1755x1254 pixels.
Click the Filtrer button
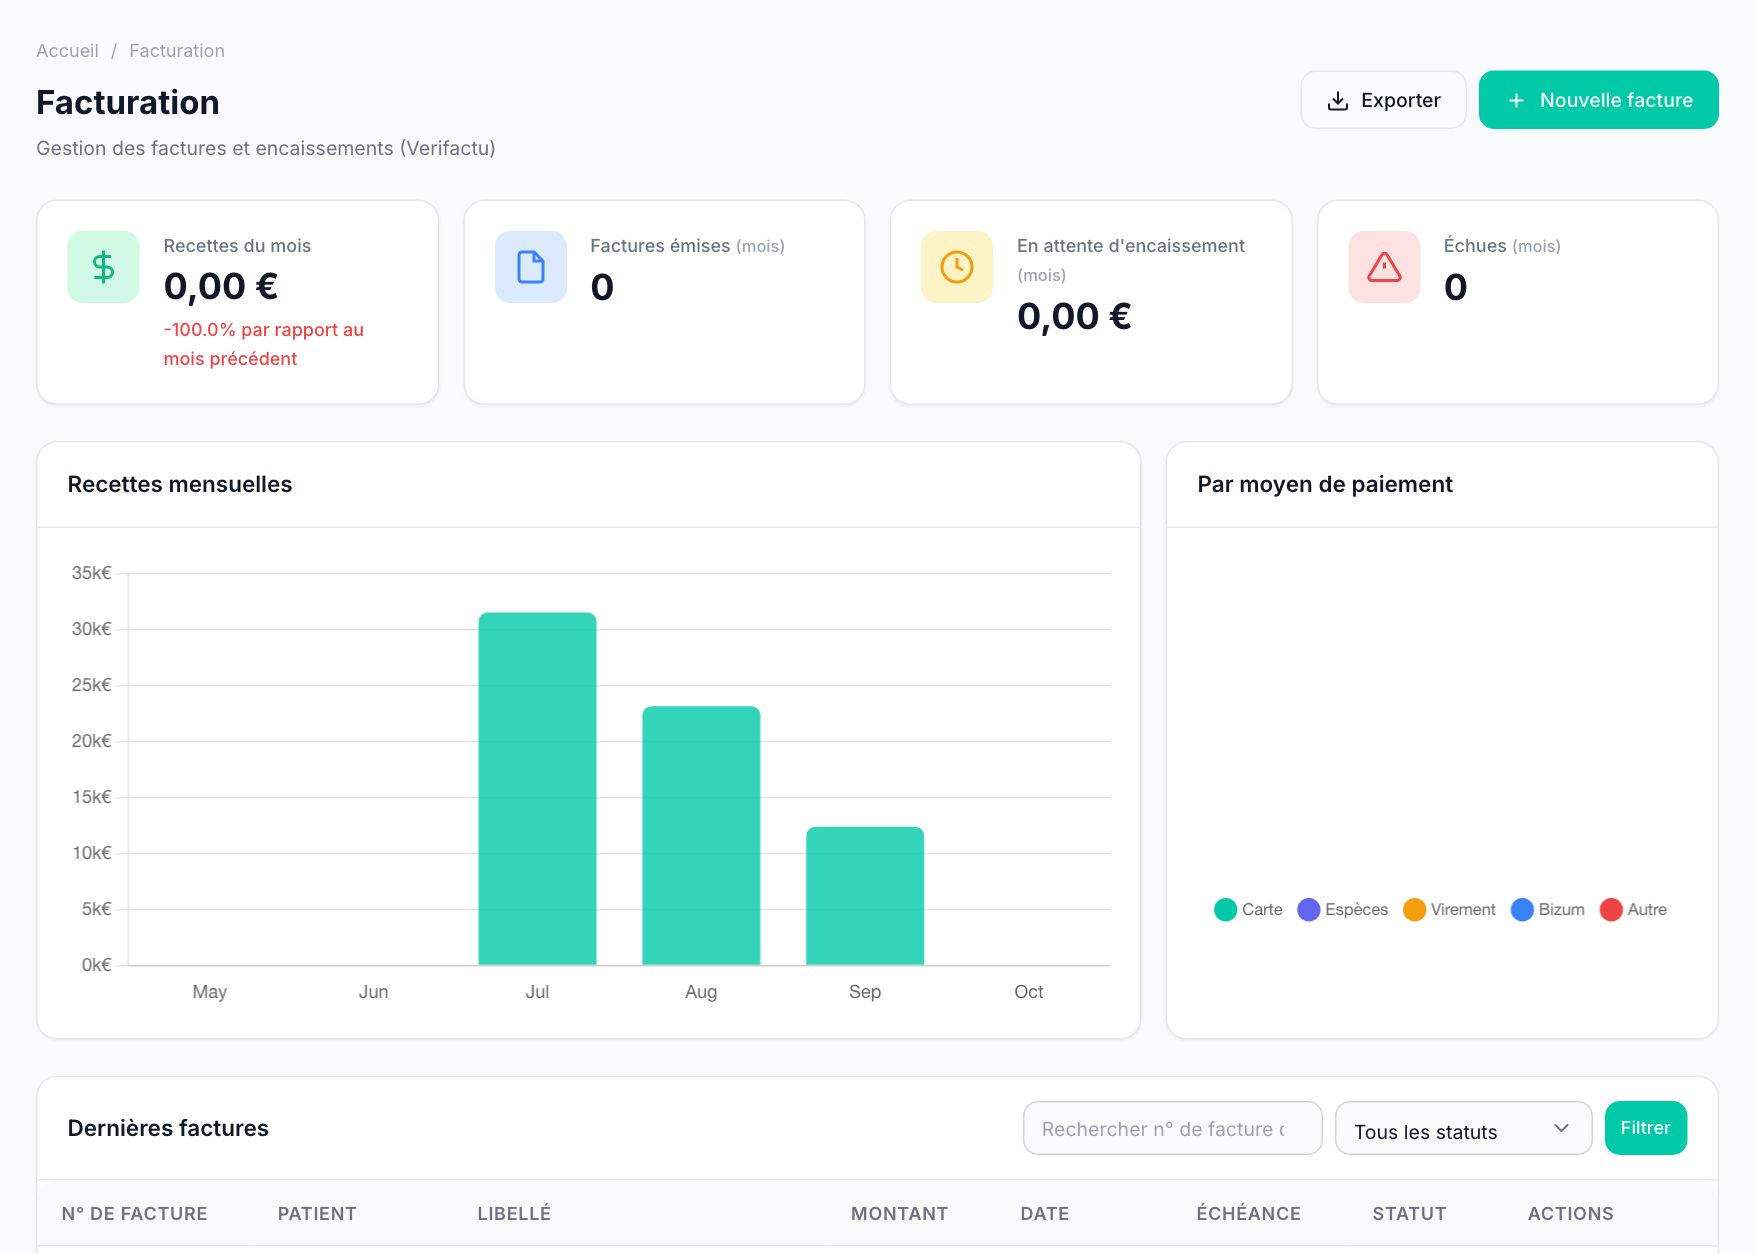click(x=1645, y=1128)
